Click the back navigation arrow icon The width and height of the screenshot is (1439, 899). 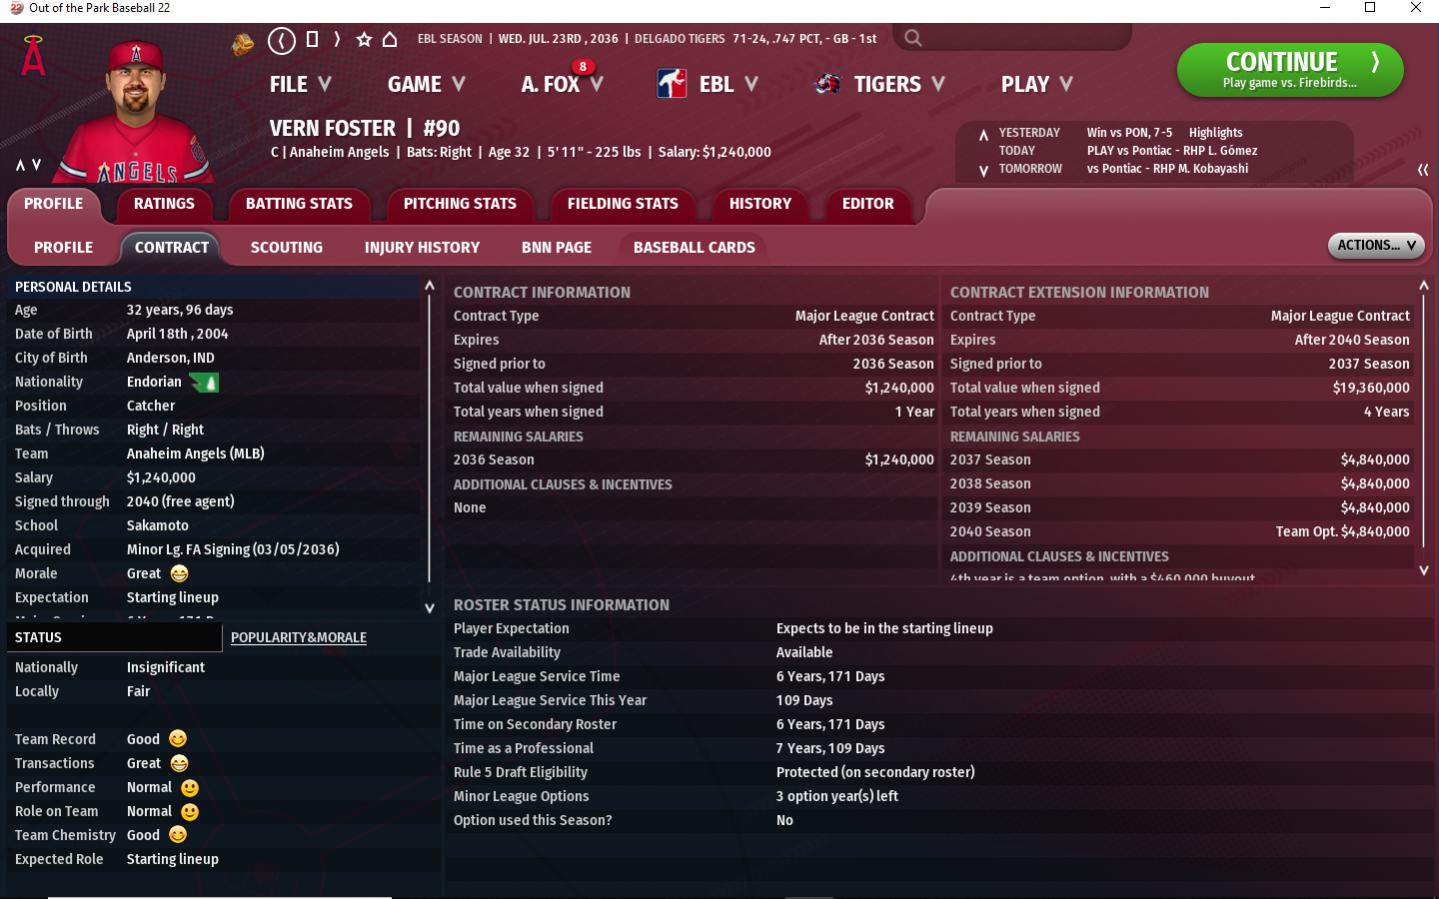pos(282,40)
